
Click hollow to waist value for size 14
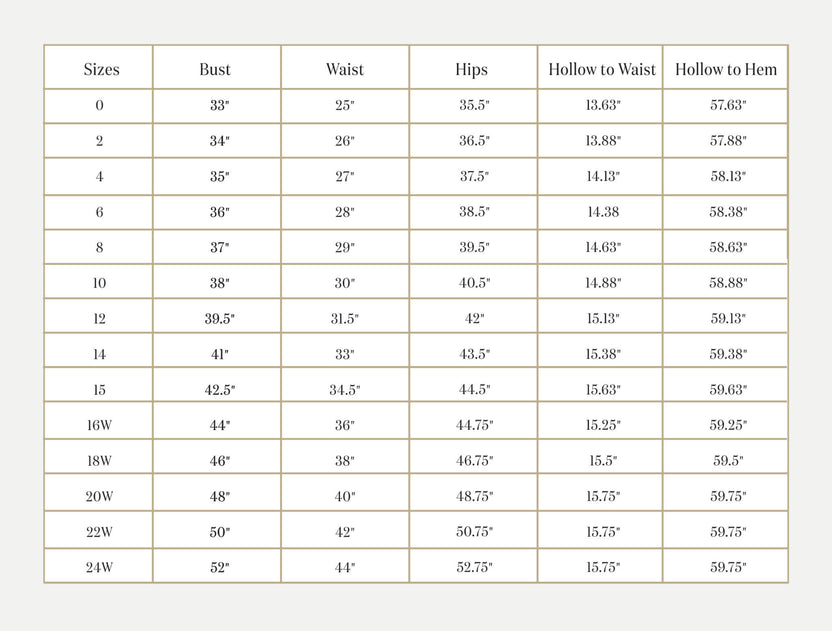point(603,354)
